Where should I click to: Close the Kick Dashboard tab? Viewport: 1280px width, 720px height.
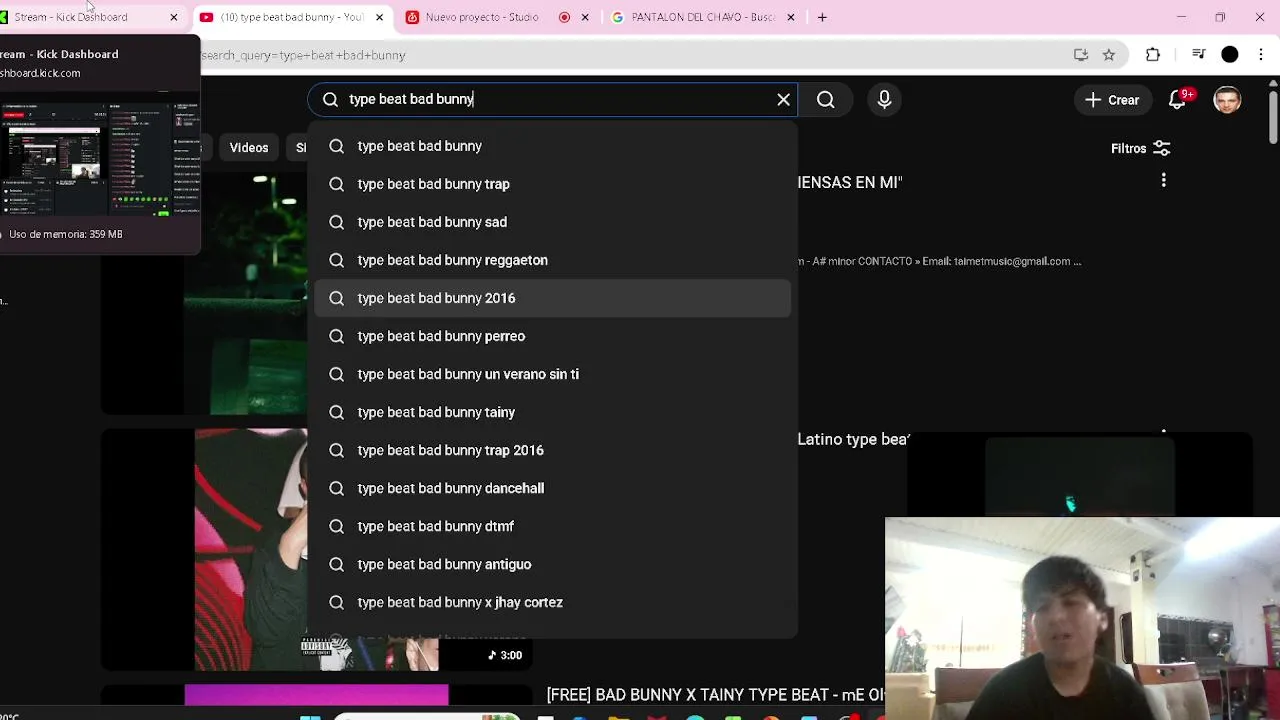click(x=173, y=17)
